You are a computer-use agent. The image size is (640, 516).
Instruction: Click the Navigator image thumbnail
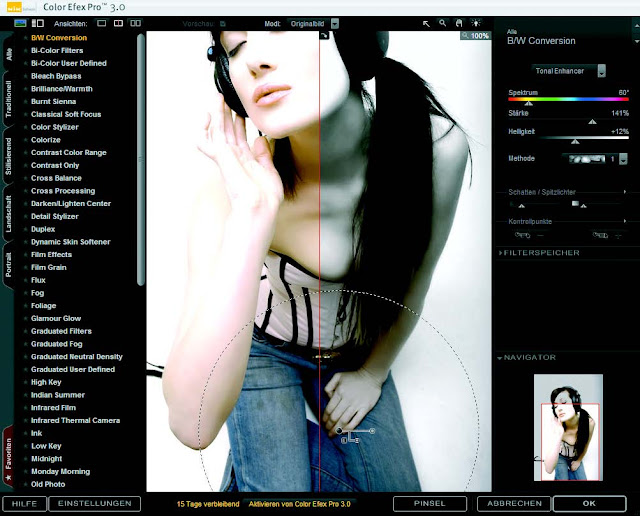point(568,427)
